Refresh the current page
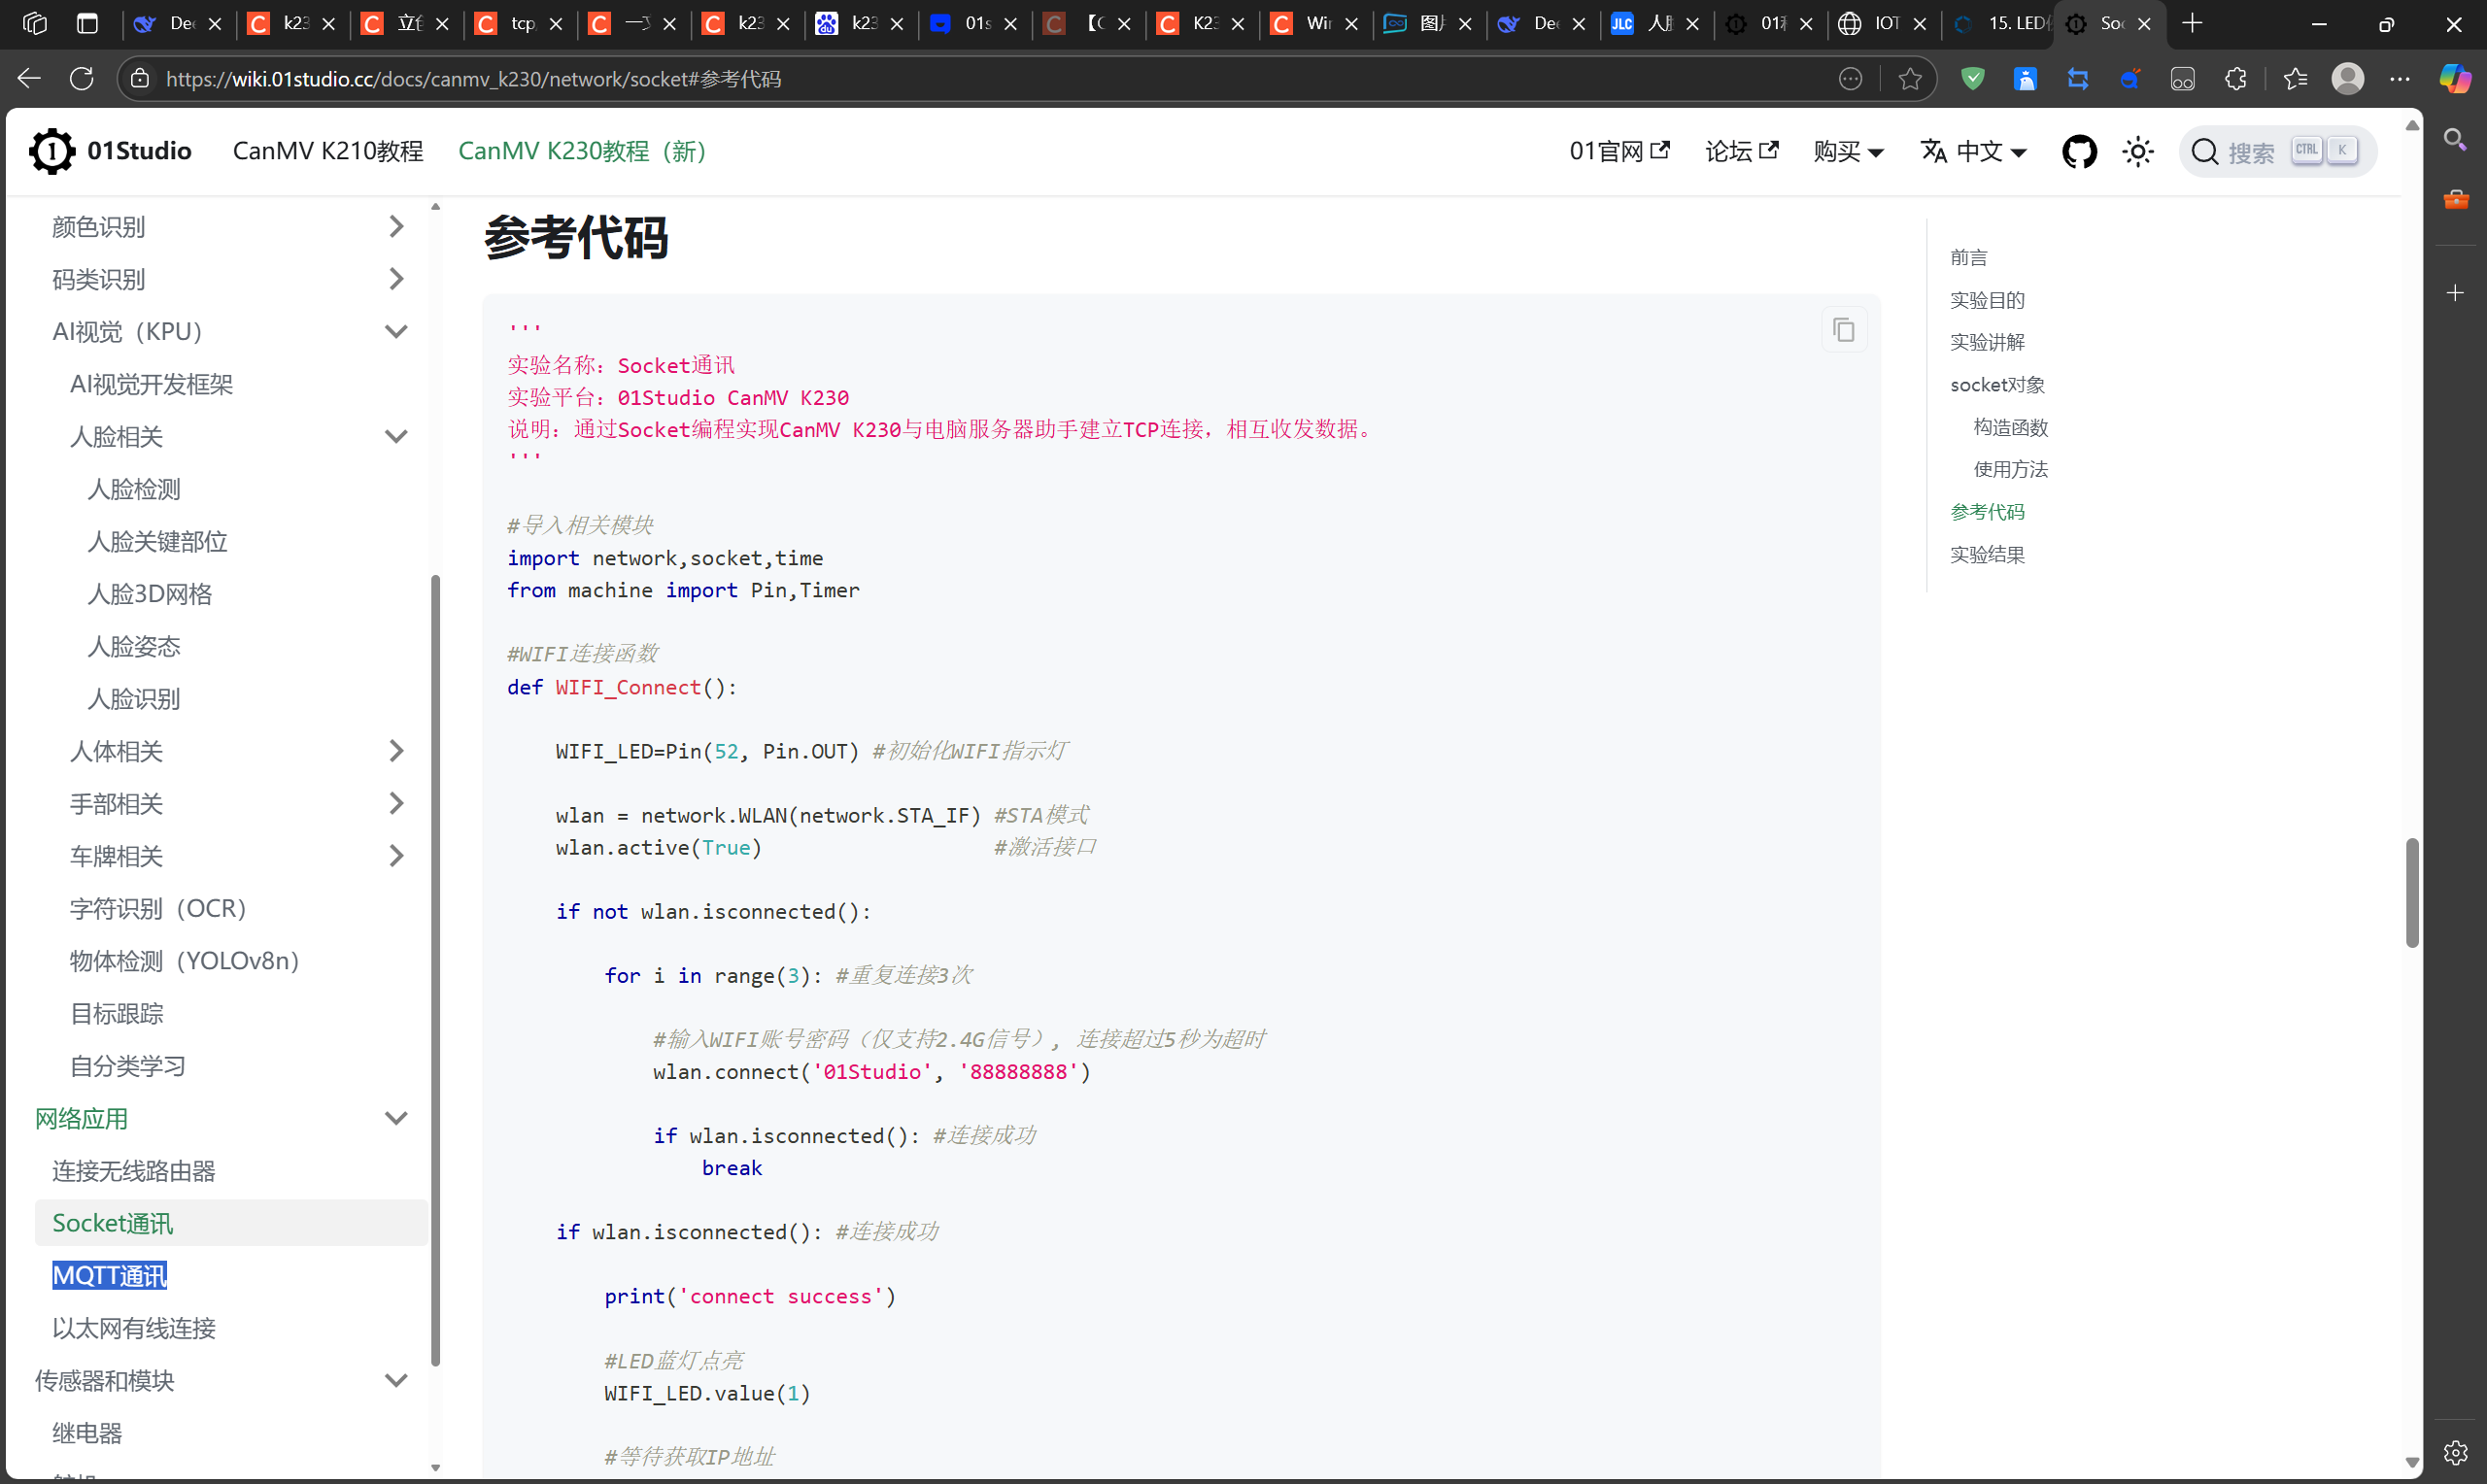This screenshot has height=1484, width=2487. tap(82, 79)
